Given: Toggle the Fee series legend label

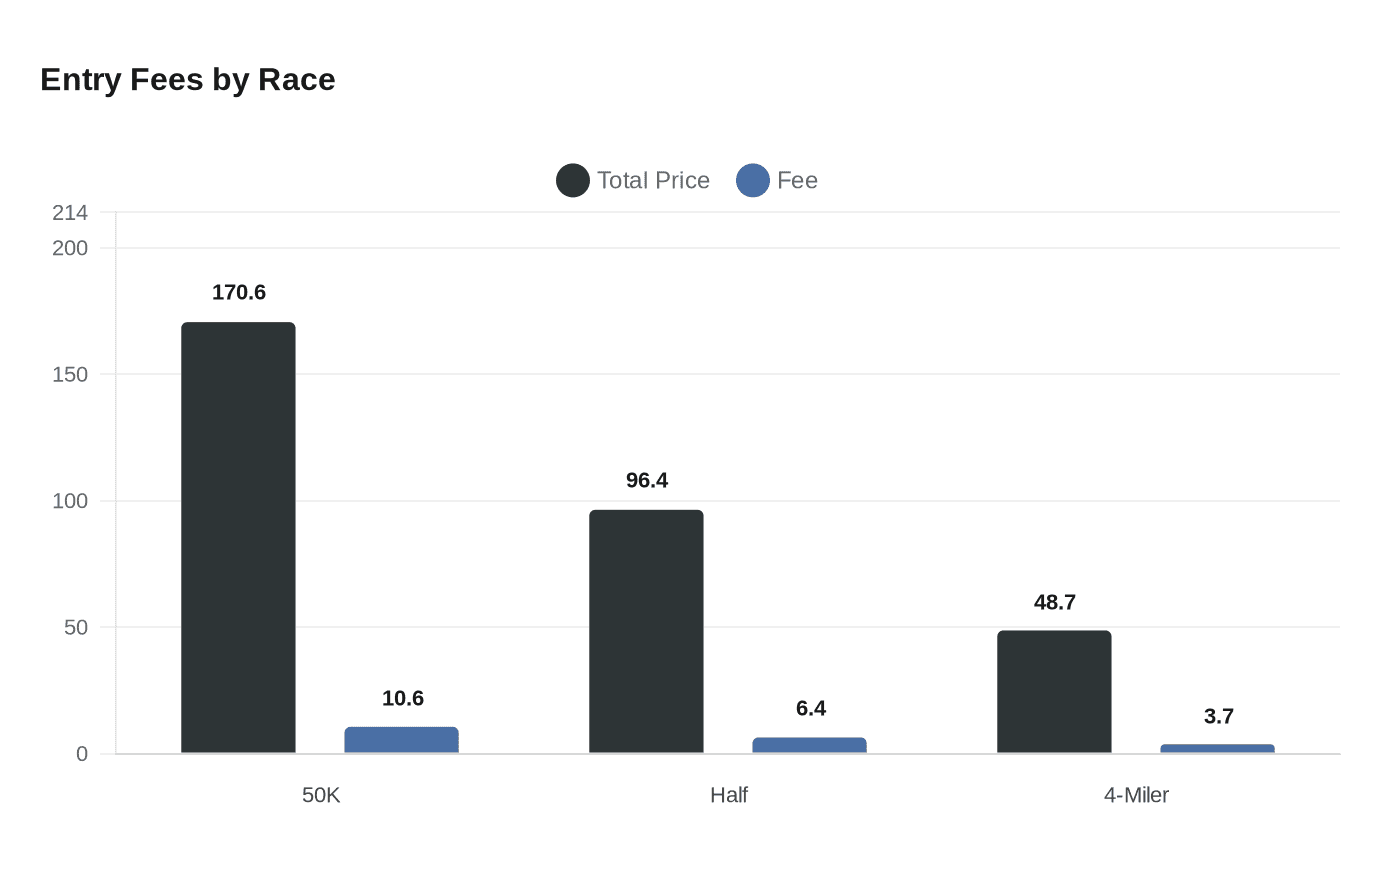Looking at the screenshot, I should [x=797, y=181].
